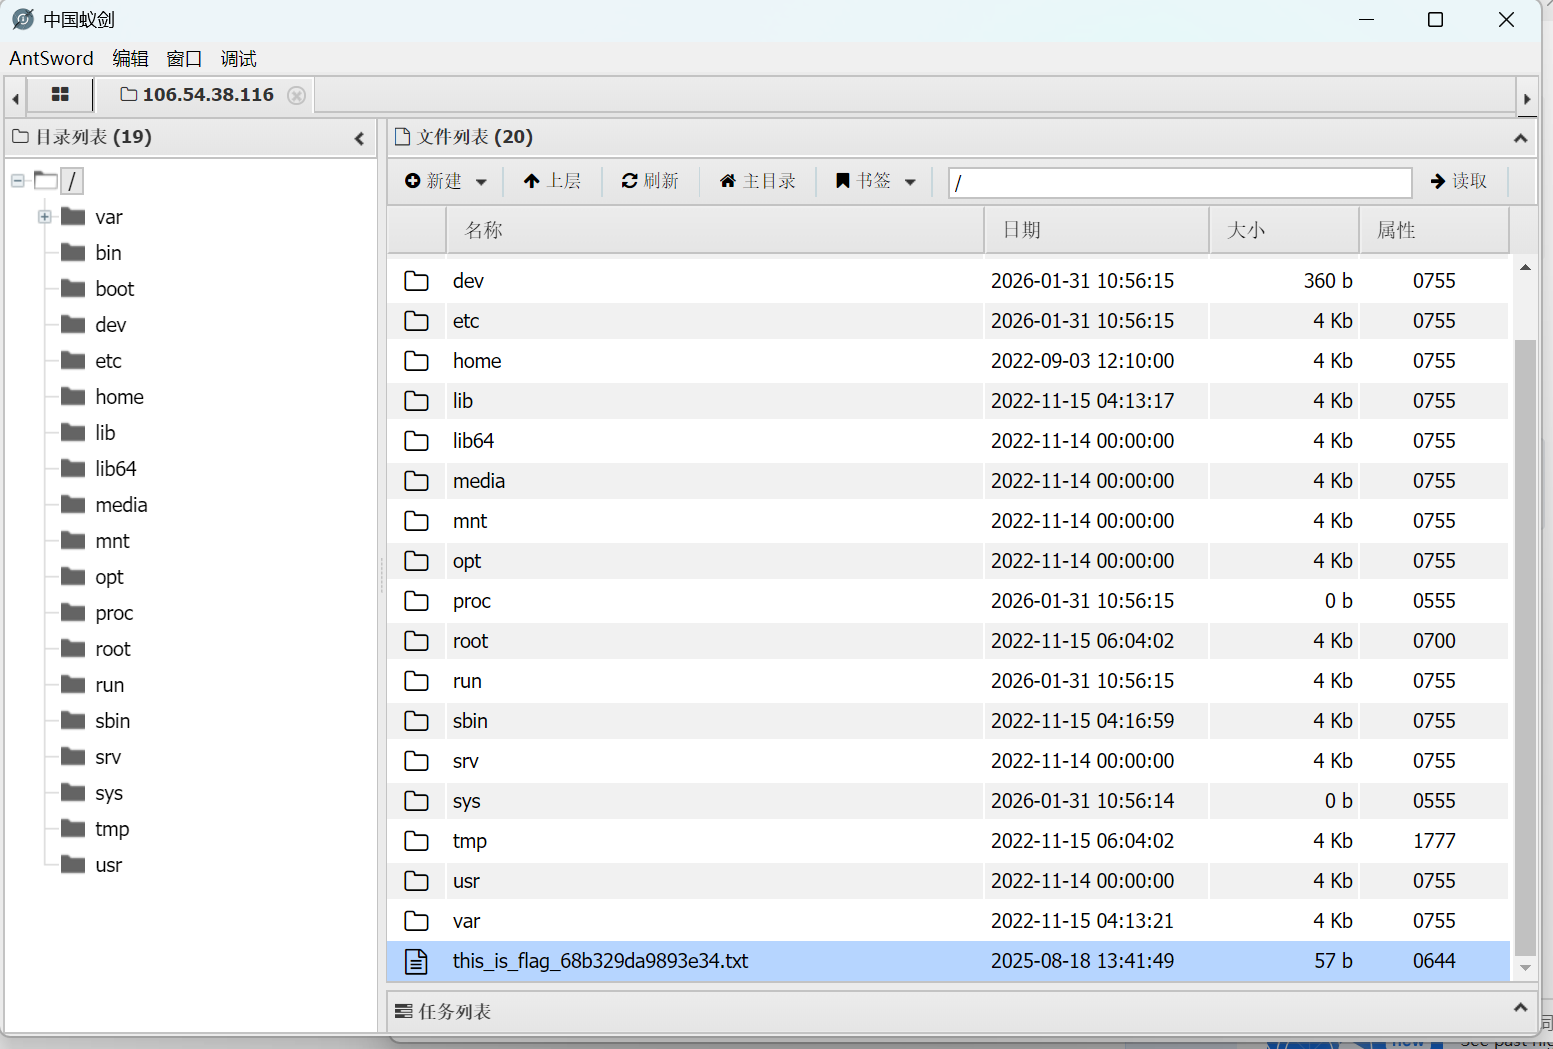Select the home folder in tree
This screenshot has width=1553, height=1049.
pyautogui.click(x=119, y=397)
